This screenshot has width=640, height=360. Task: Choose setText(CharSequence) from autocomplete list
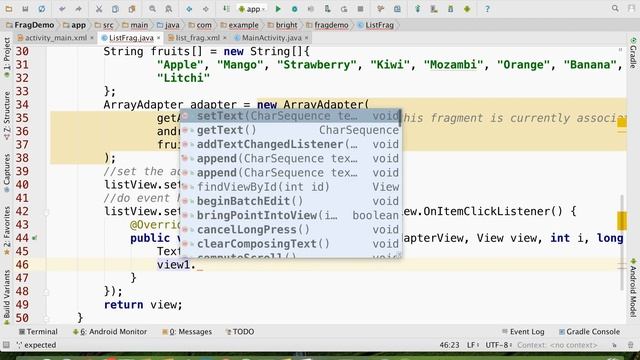290,116
